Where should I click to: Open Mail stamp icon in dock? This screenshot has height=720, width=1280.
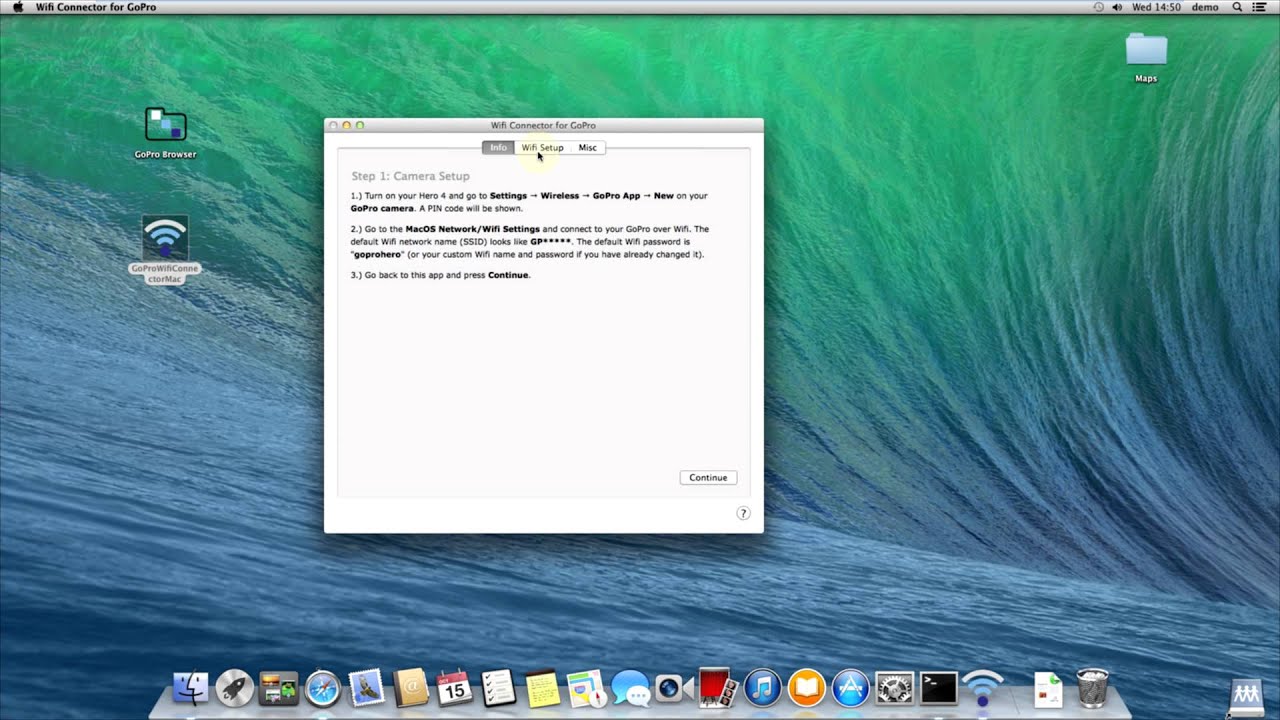(x=367, y=688)
